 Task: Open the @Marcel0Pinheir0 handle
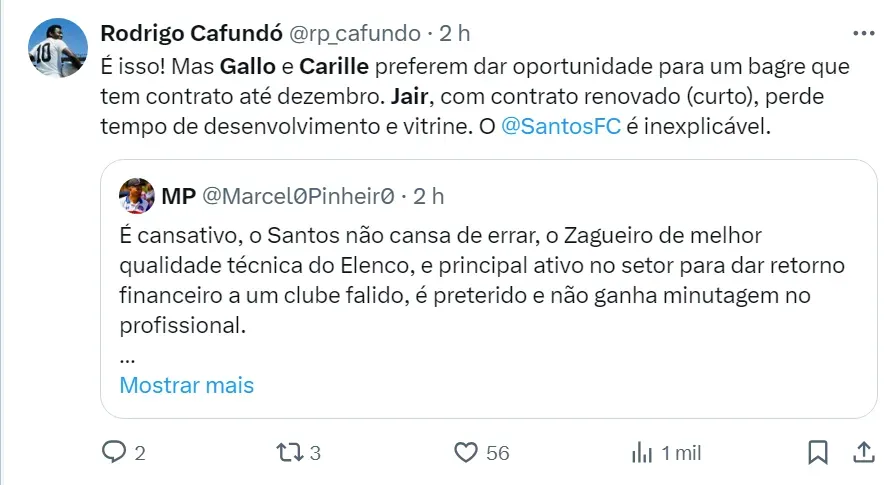click(298, 196)
